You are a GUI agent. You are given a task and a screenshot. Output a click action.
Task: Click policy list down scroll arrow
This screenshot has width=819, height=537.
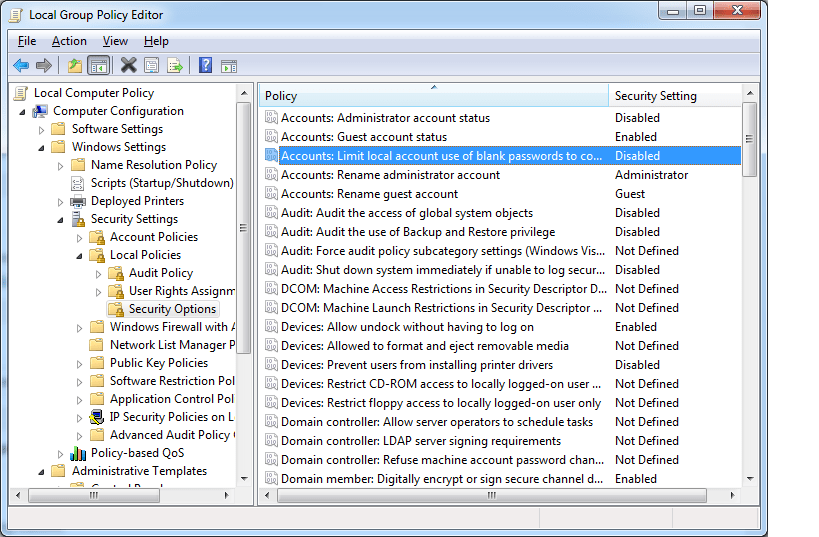pyautogui.click(x=750, y=478)
